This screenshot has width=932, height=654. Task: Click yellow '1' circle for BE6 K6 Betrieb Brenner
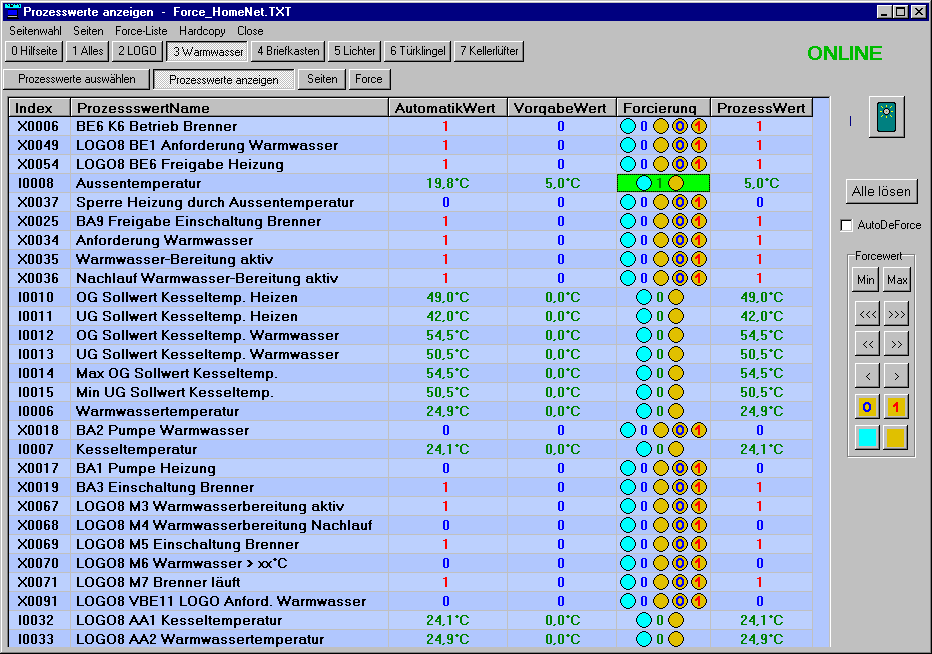[699, 126]
